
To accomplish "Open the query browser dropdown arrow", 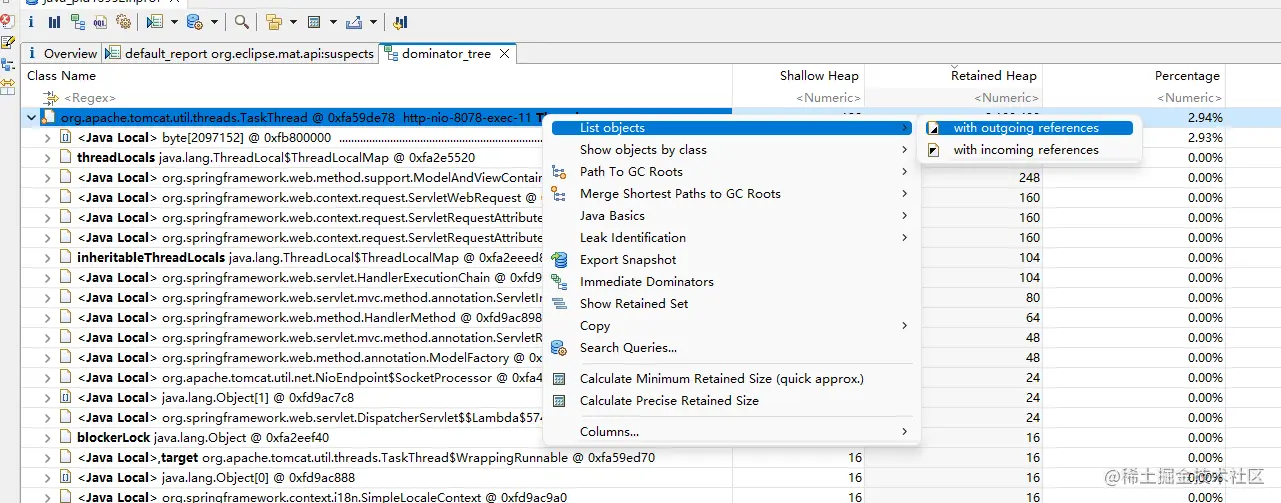I will (215, 21).
